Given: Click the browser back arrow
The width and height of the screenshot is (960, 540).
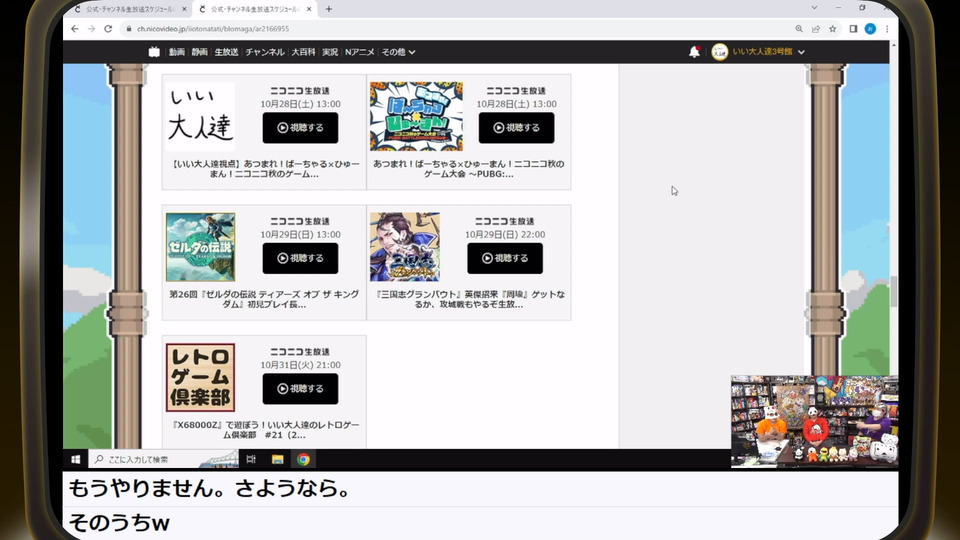Looking at the screenshot, I should tap(75, 29).
